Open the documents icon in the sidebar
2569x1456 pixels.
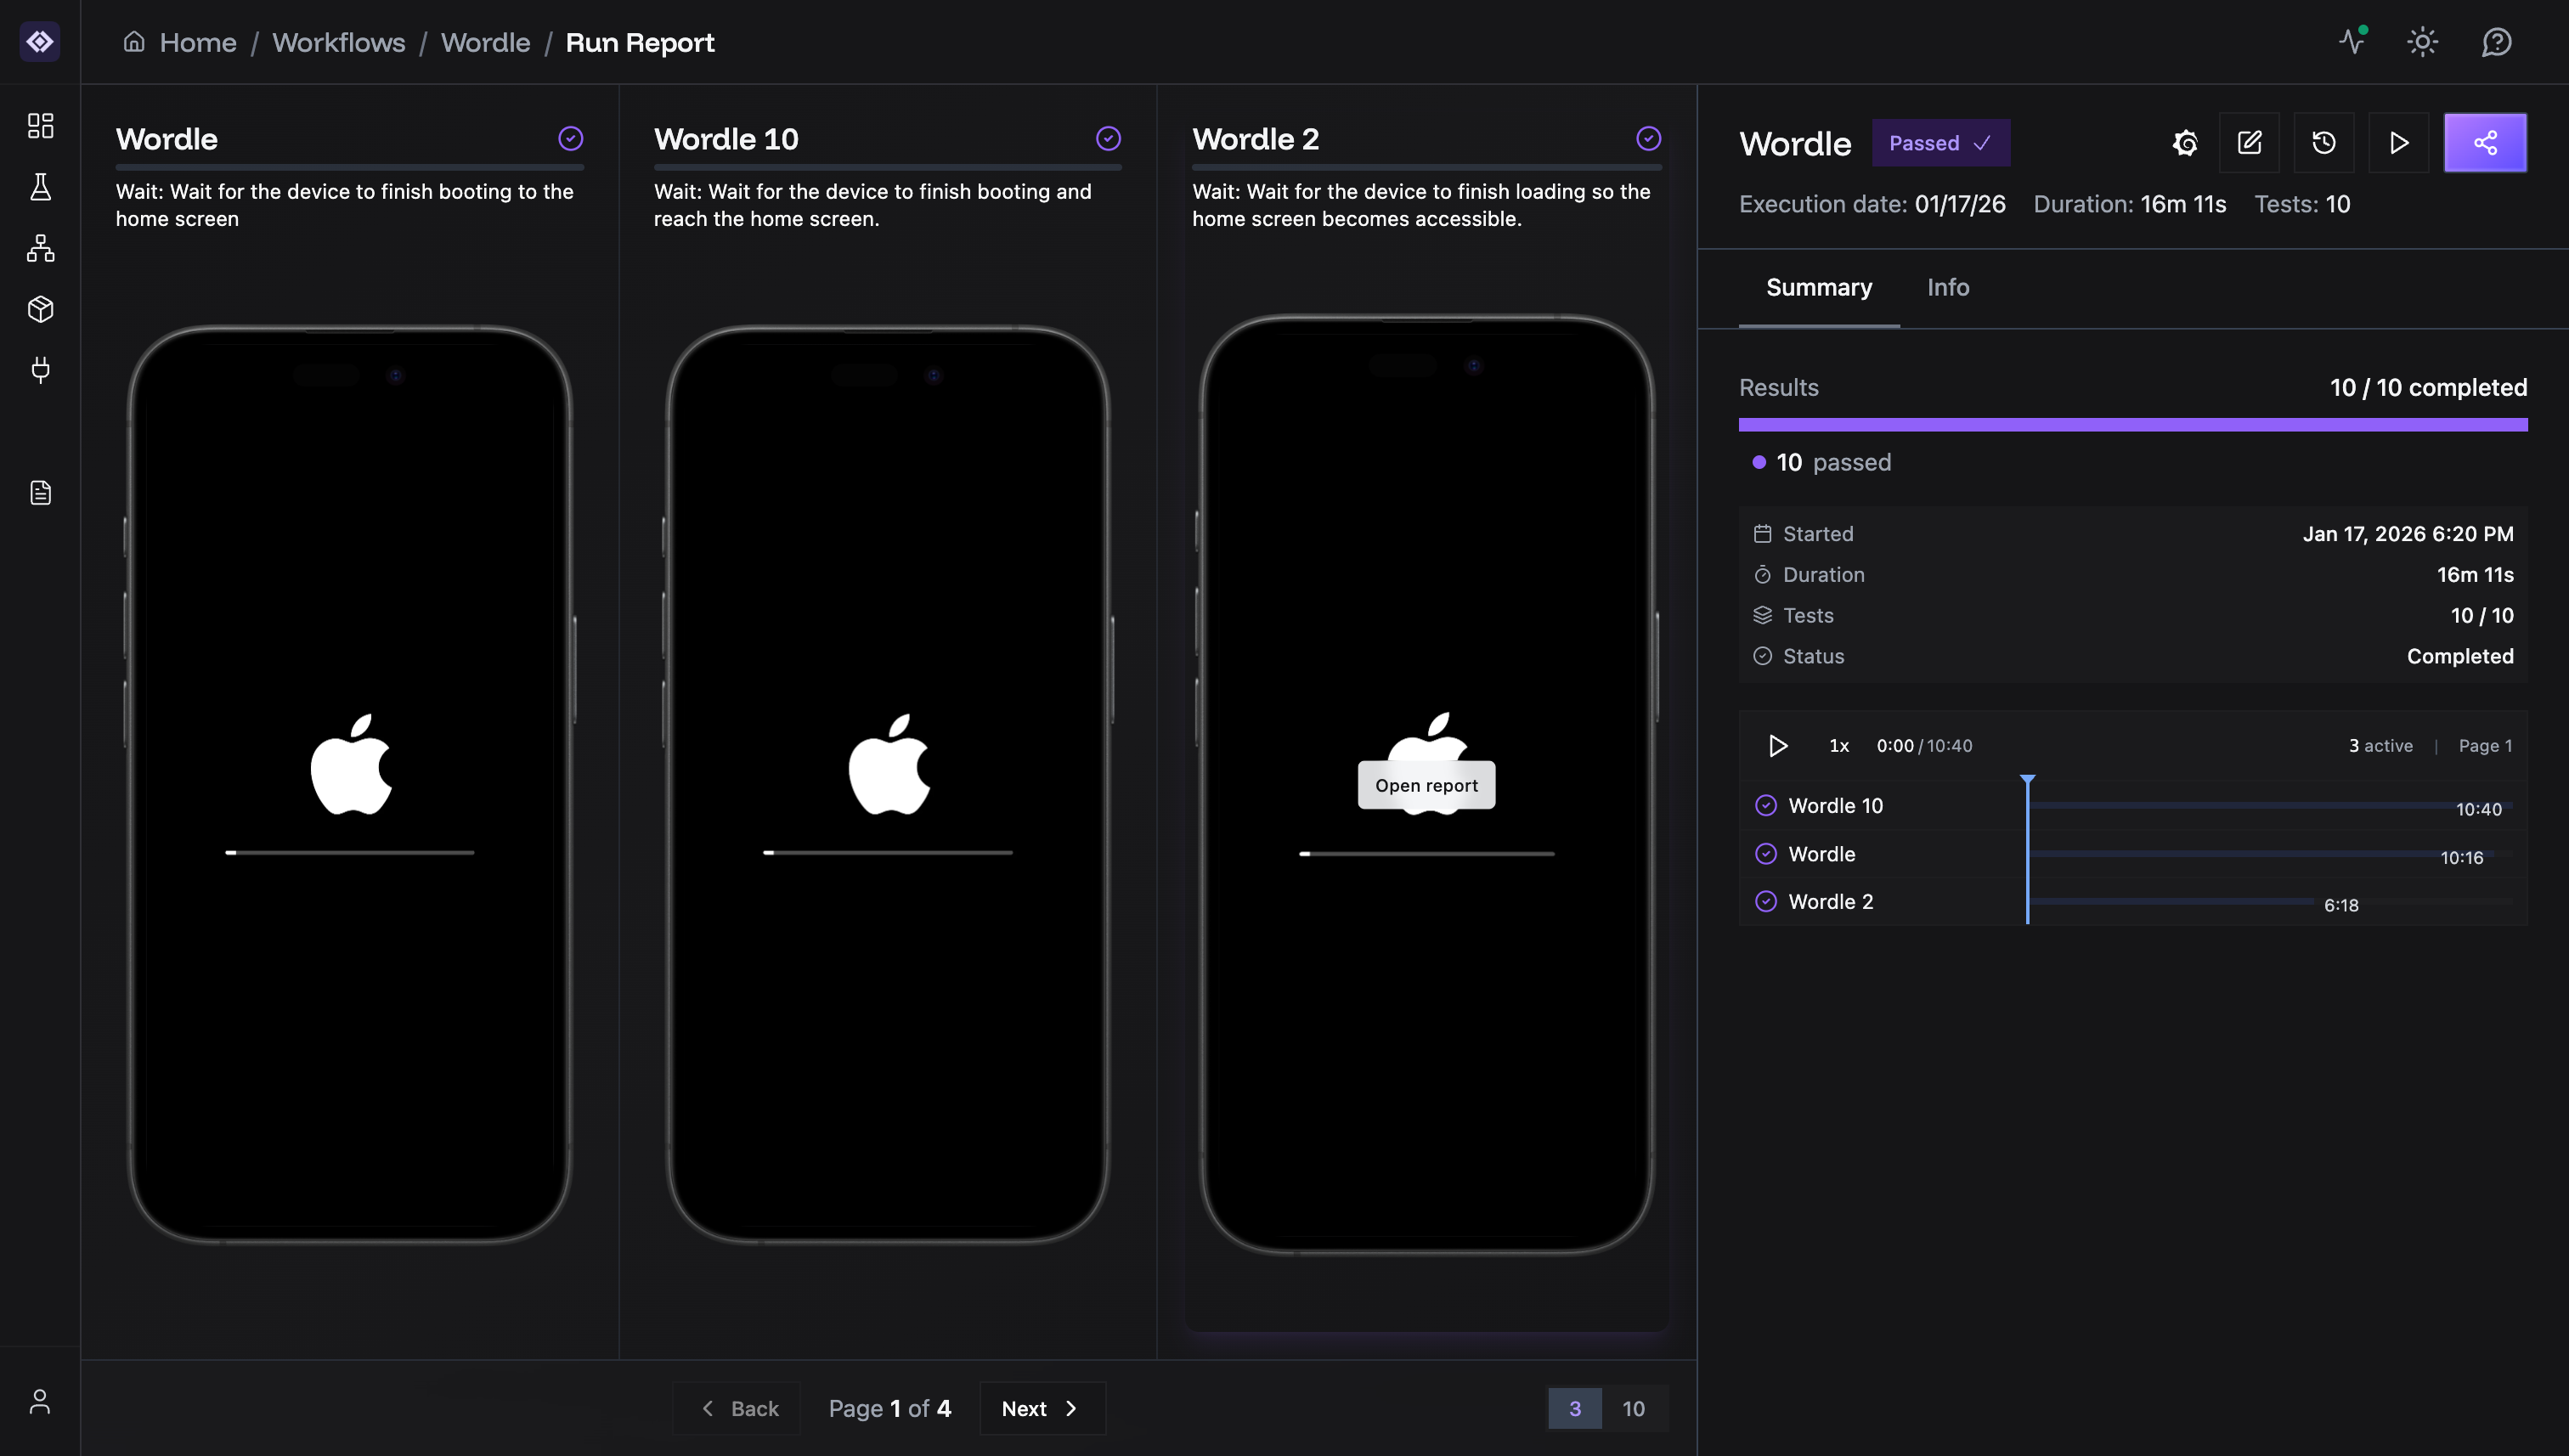coord(40,492)
